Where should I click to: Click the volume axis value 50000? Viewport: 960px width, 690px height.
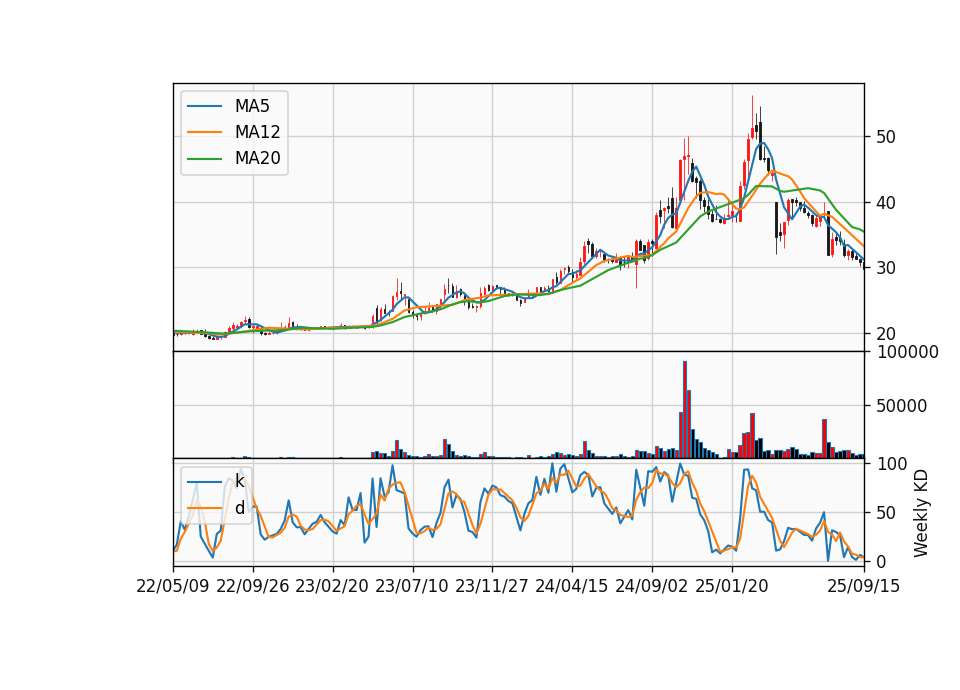[902, 406]
